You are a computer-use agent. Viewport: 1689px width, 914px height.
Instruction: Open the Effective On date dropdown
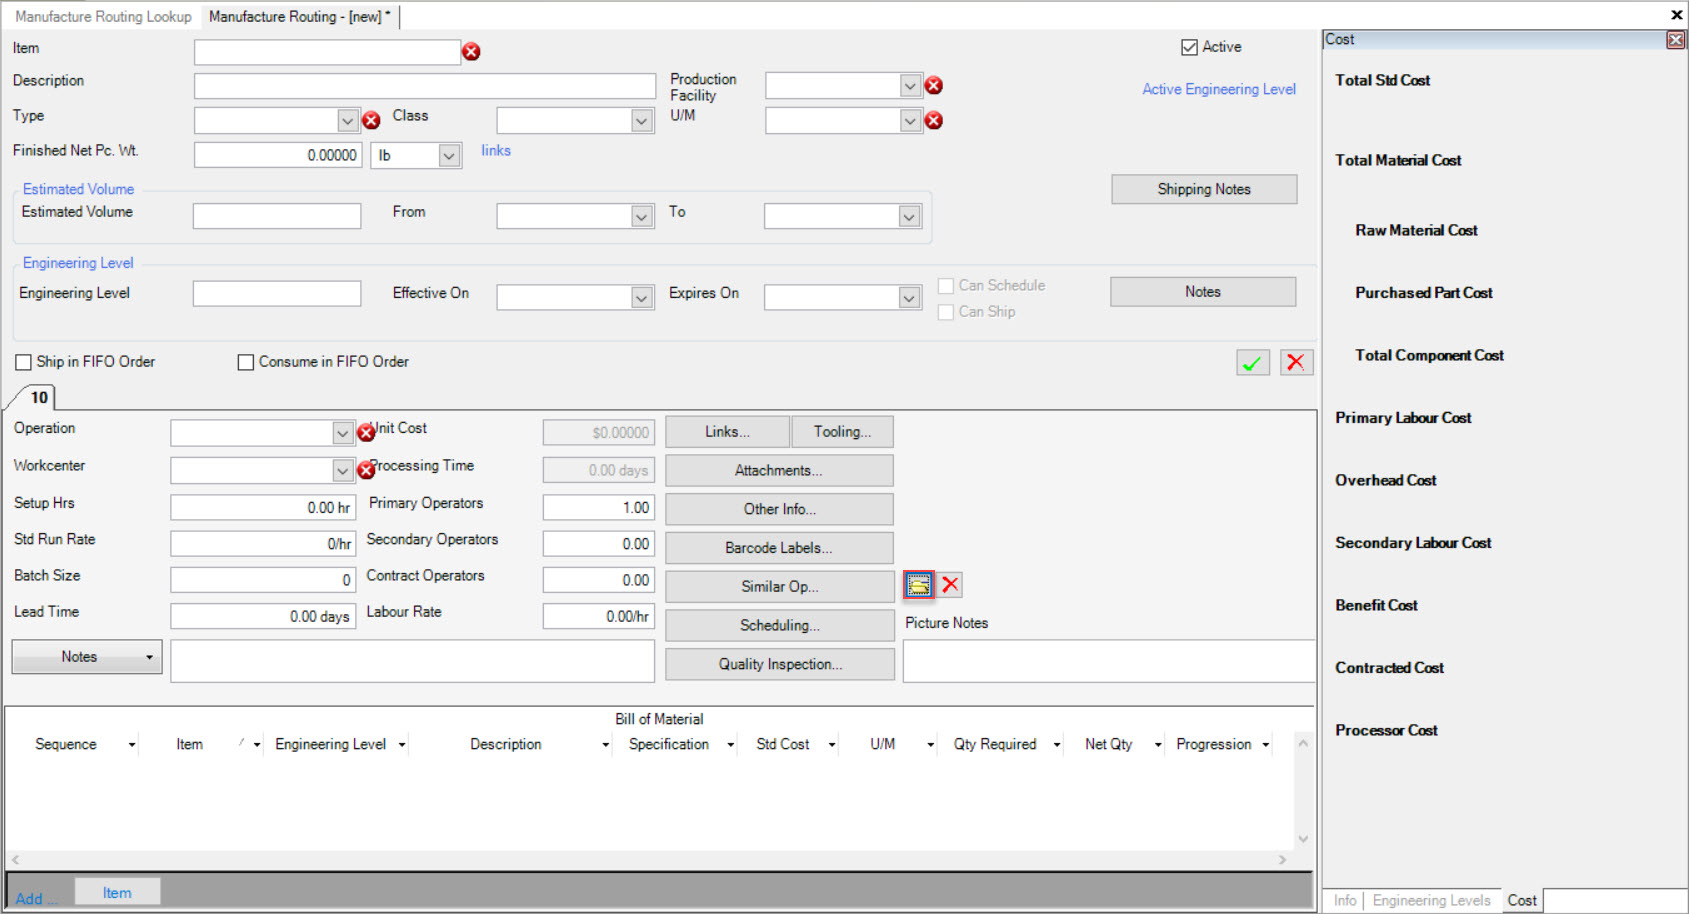[642, 297]
